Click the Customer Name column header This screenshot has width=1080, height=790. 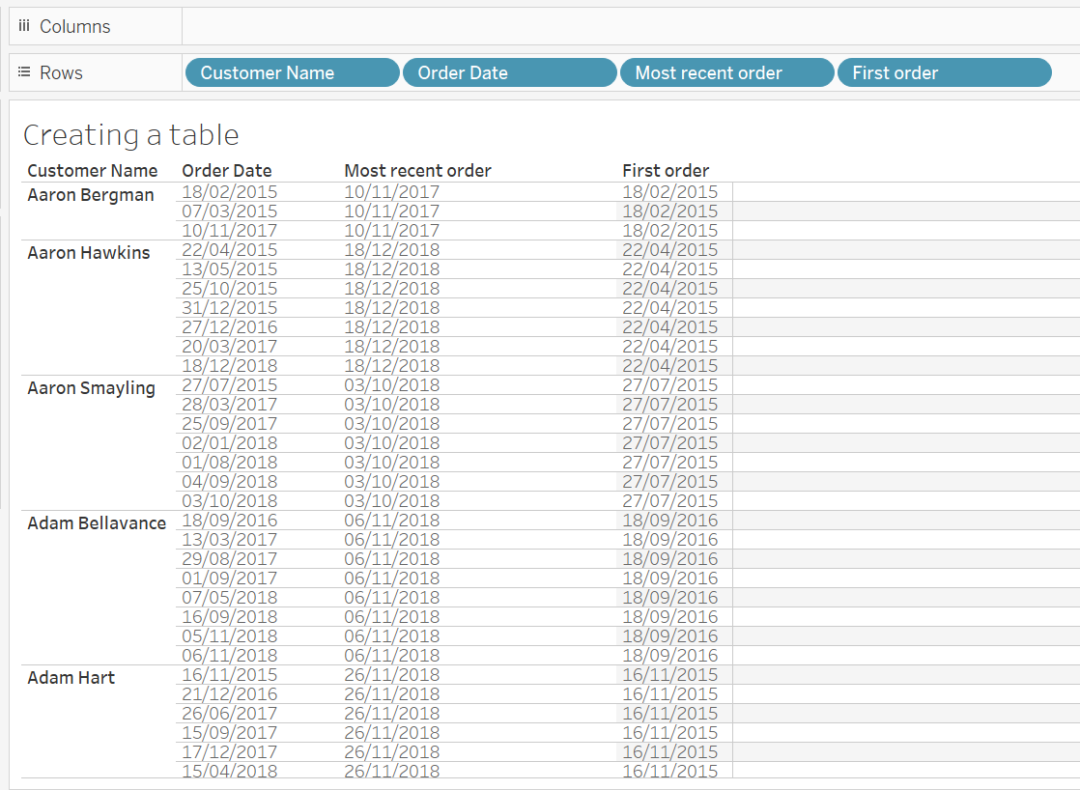point(92,170)
